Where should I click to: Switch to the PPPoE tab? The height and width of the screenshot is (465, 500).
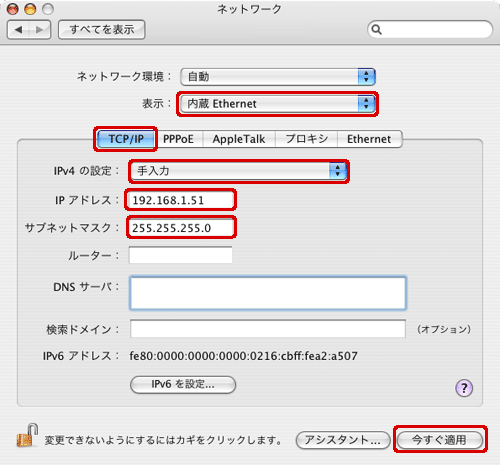[178, 139]
